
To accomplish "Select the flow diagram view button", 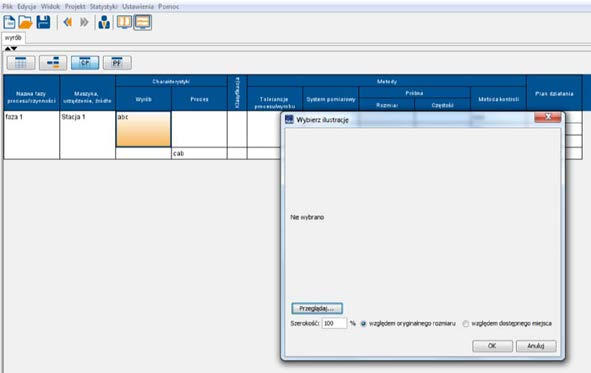I will click(53, 63).
